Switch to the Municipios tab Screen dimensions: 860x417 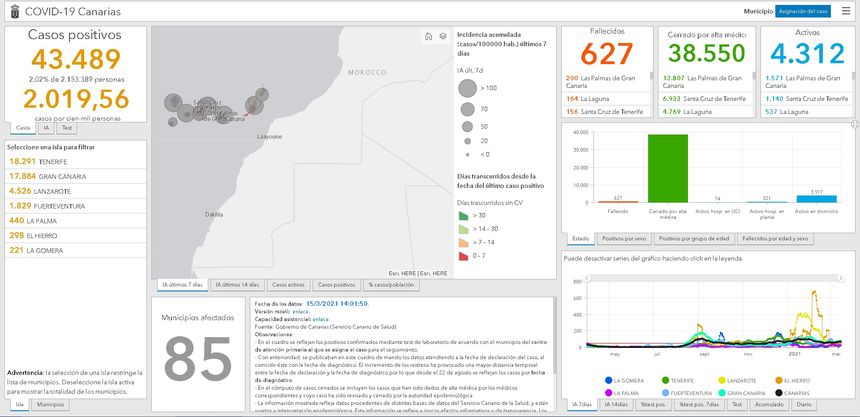click(51, 405)
